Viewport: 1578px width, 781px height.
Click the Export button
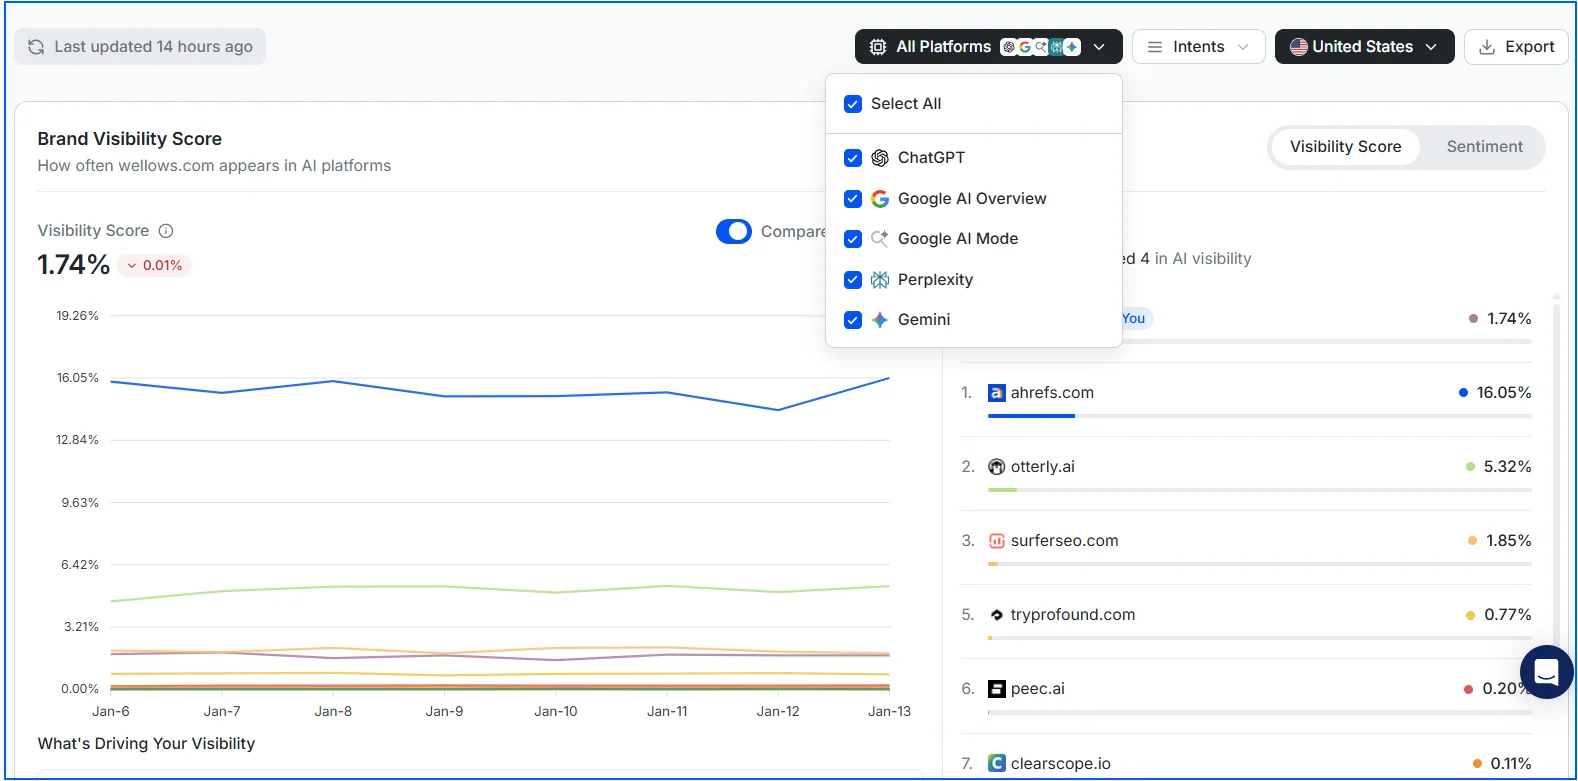pyautogui.click(x=1516, y=47)
